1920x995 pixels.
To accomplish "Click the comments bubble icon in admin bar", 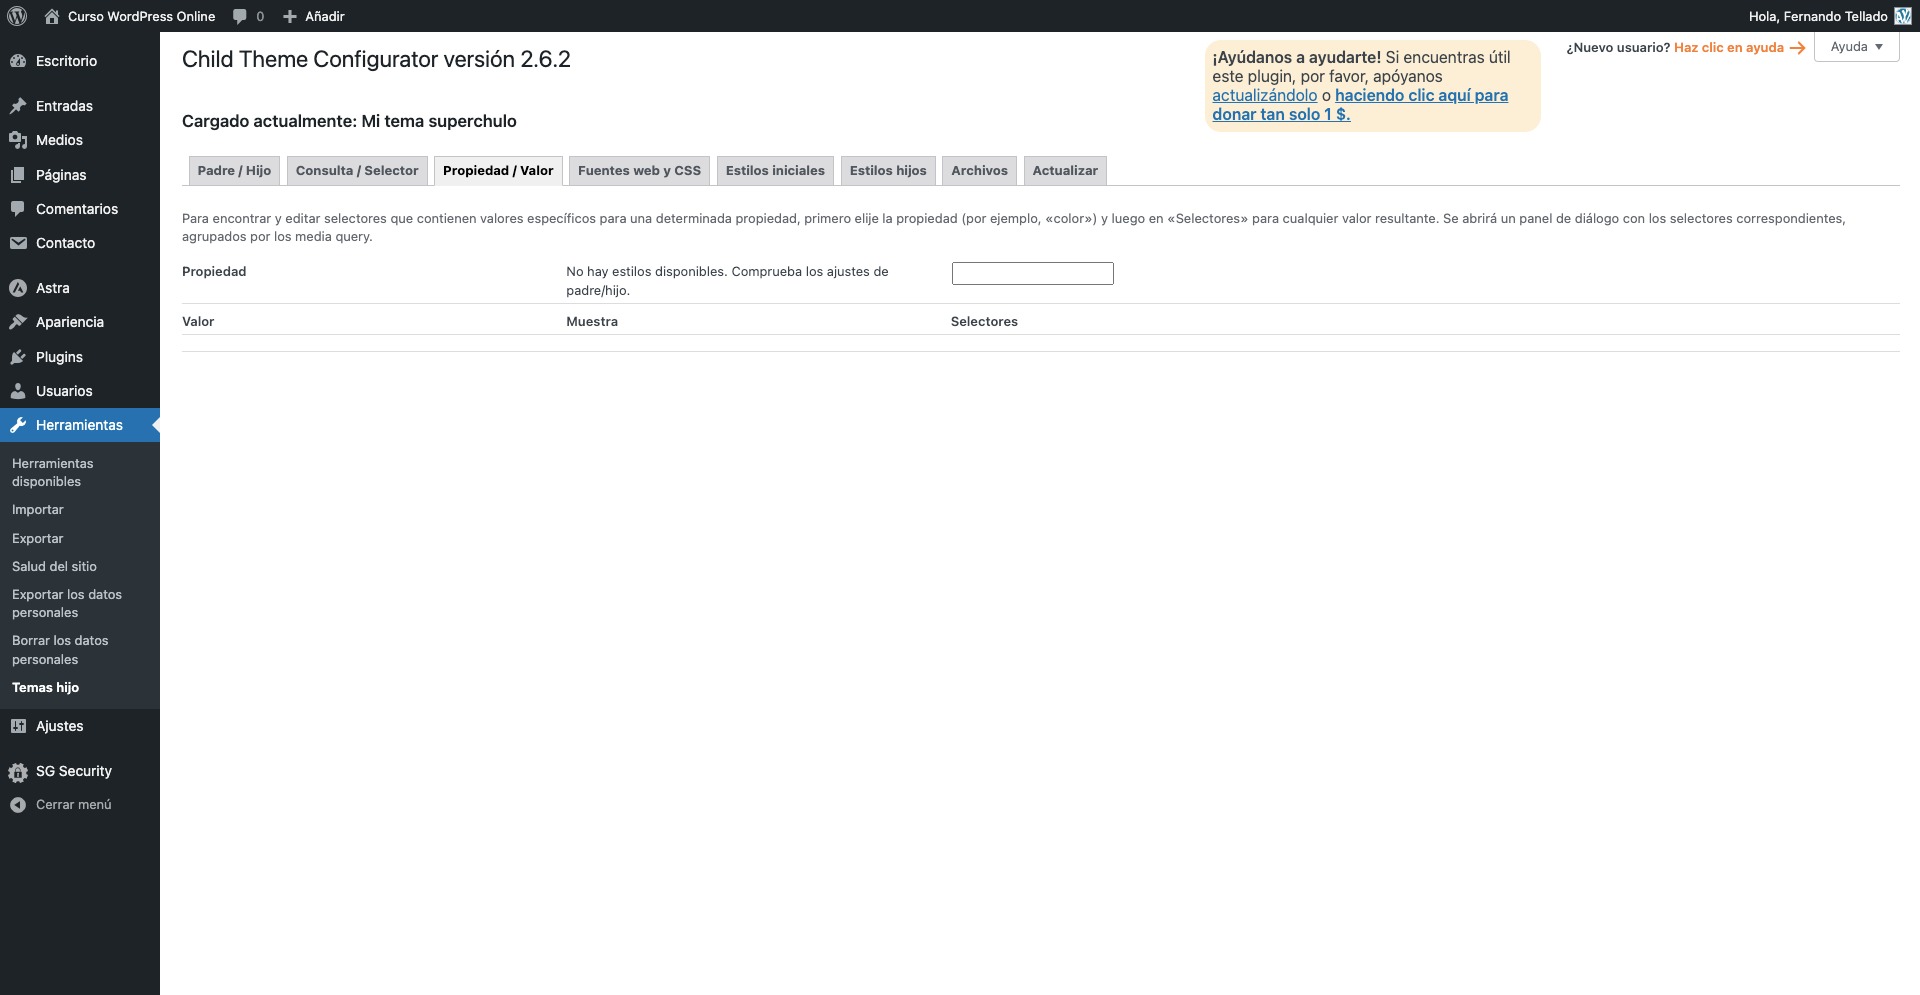I will 240,16.
